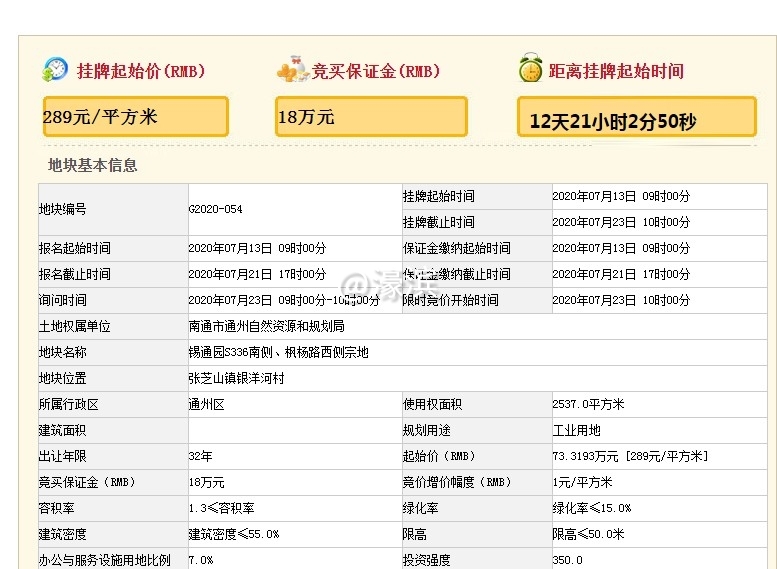Viewport: 777px width, 569px height.
Task: Click 南通市通州自然资源和规划局 owner text
Action: [x=266, y=326]
